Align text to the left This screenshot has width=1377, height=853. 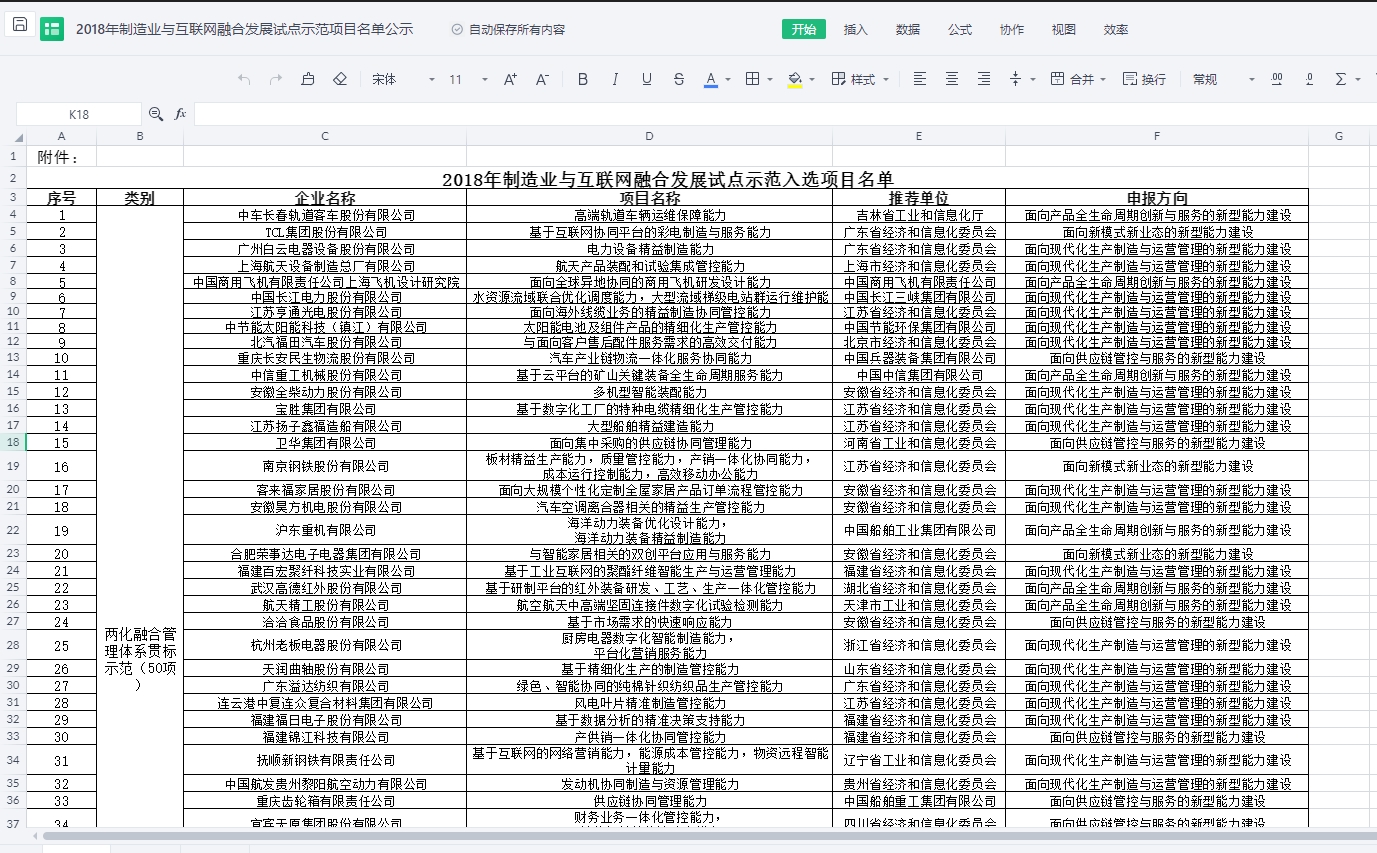coord(920,79)
